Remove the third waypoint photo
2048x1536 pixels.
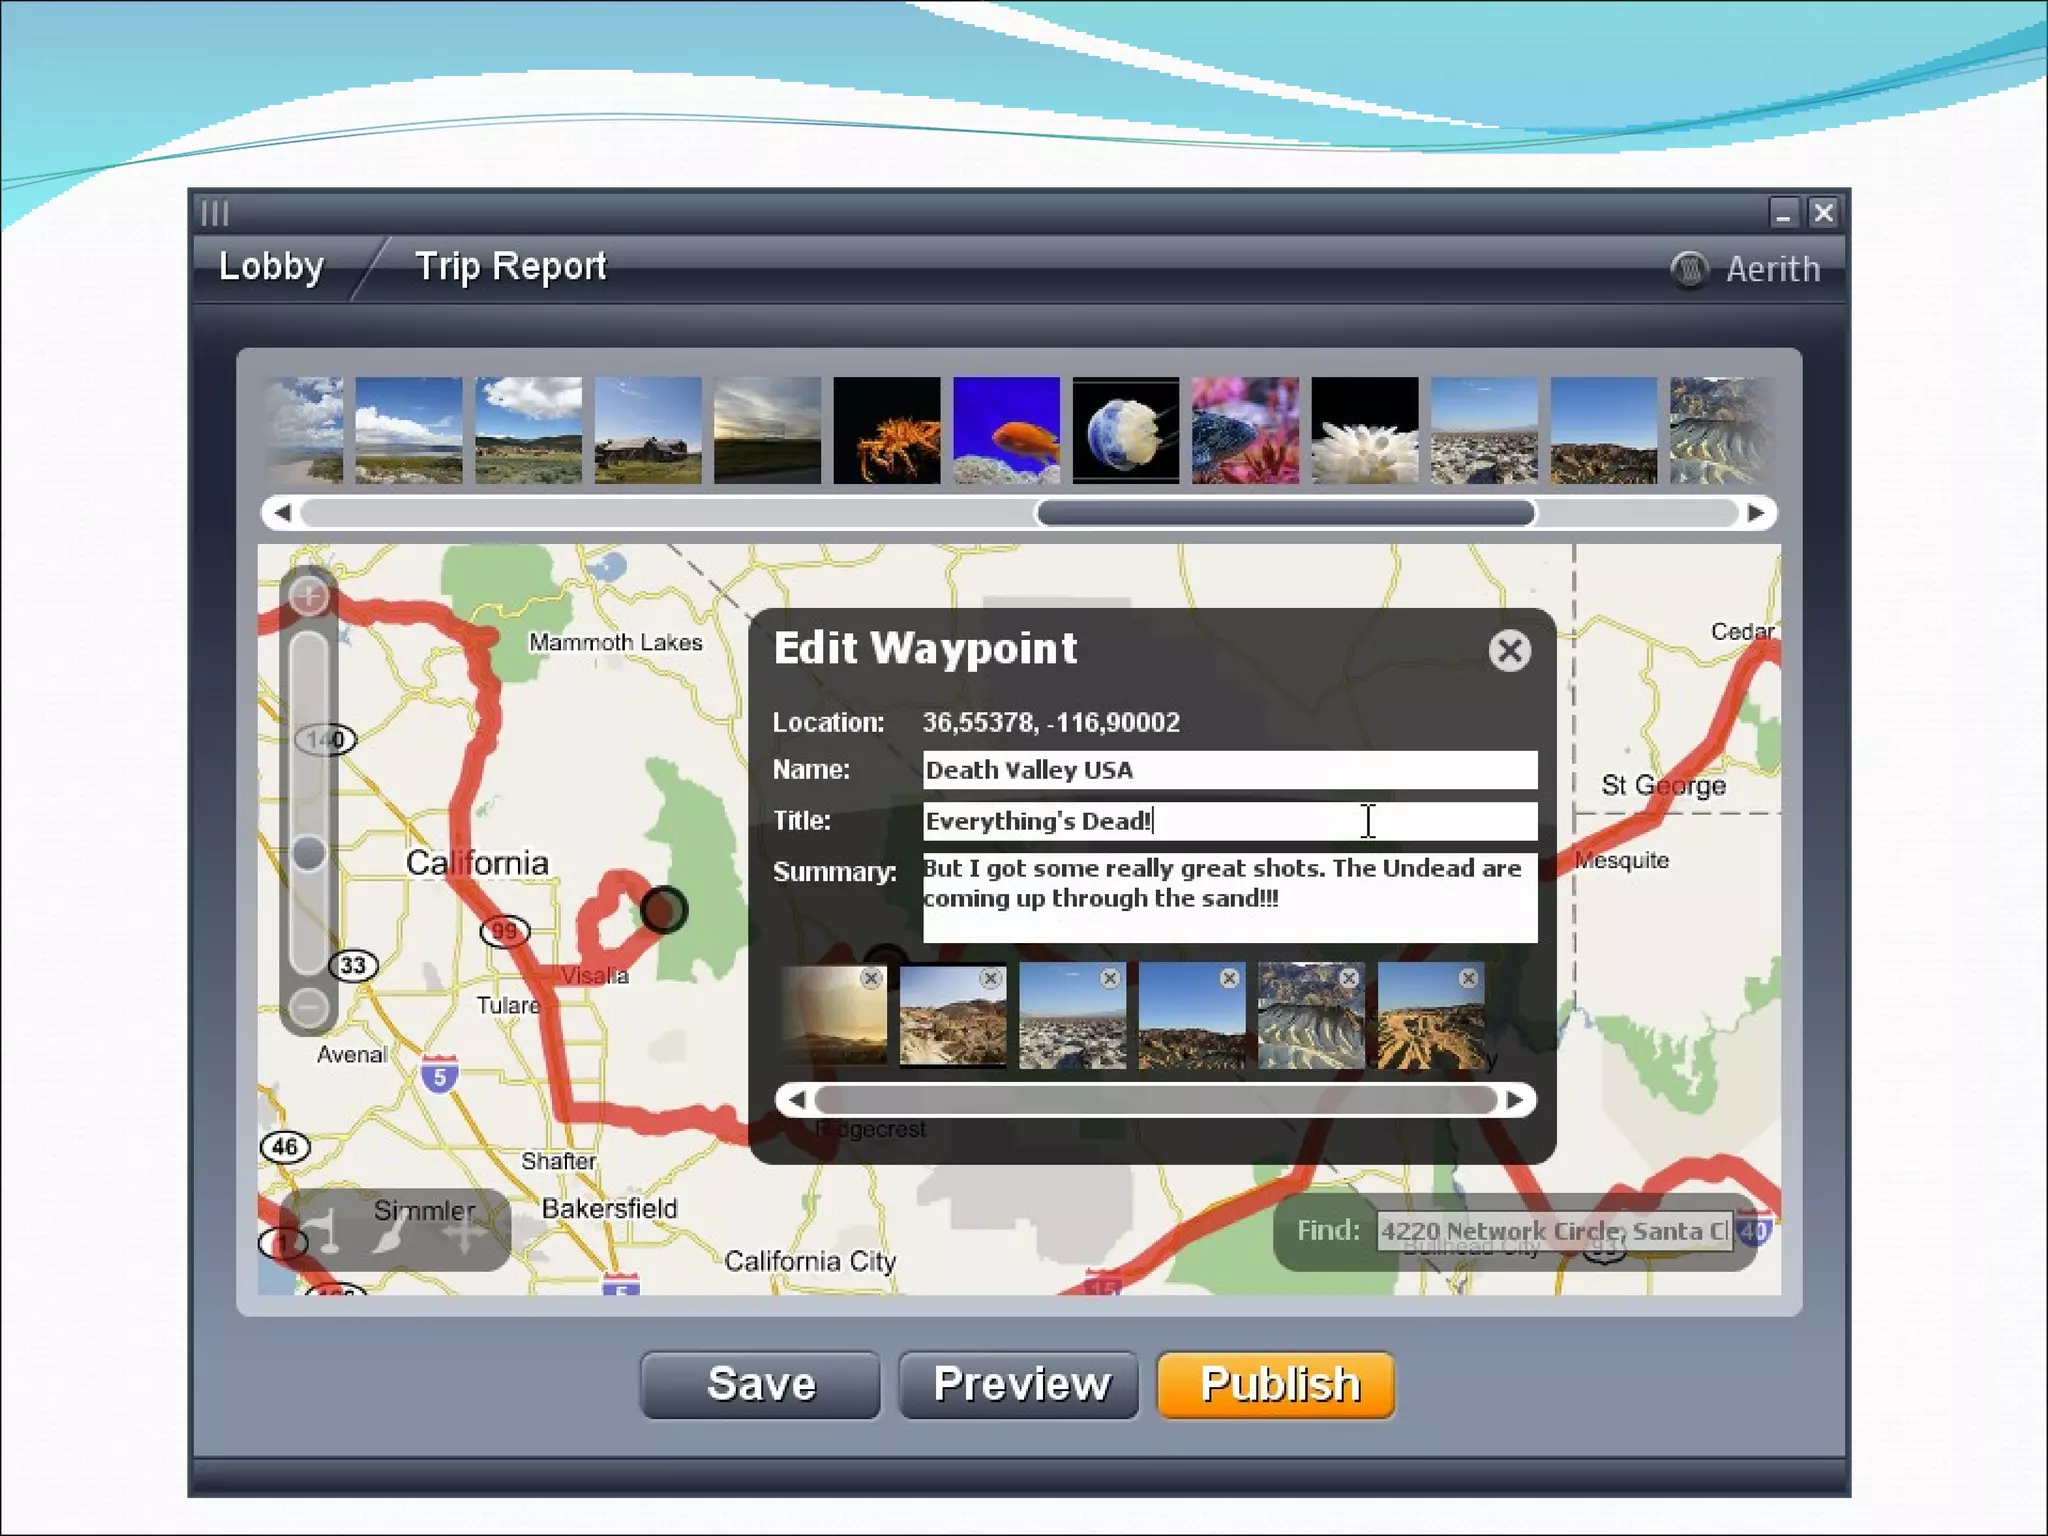(1110, 979)
